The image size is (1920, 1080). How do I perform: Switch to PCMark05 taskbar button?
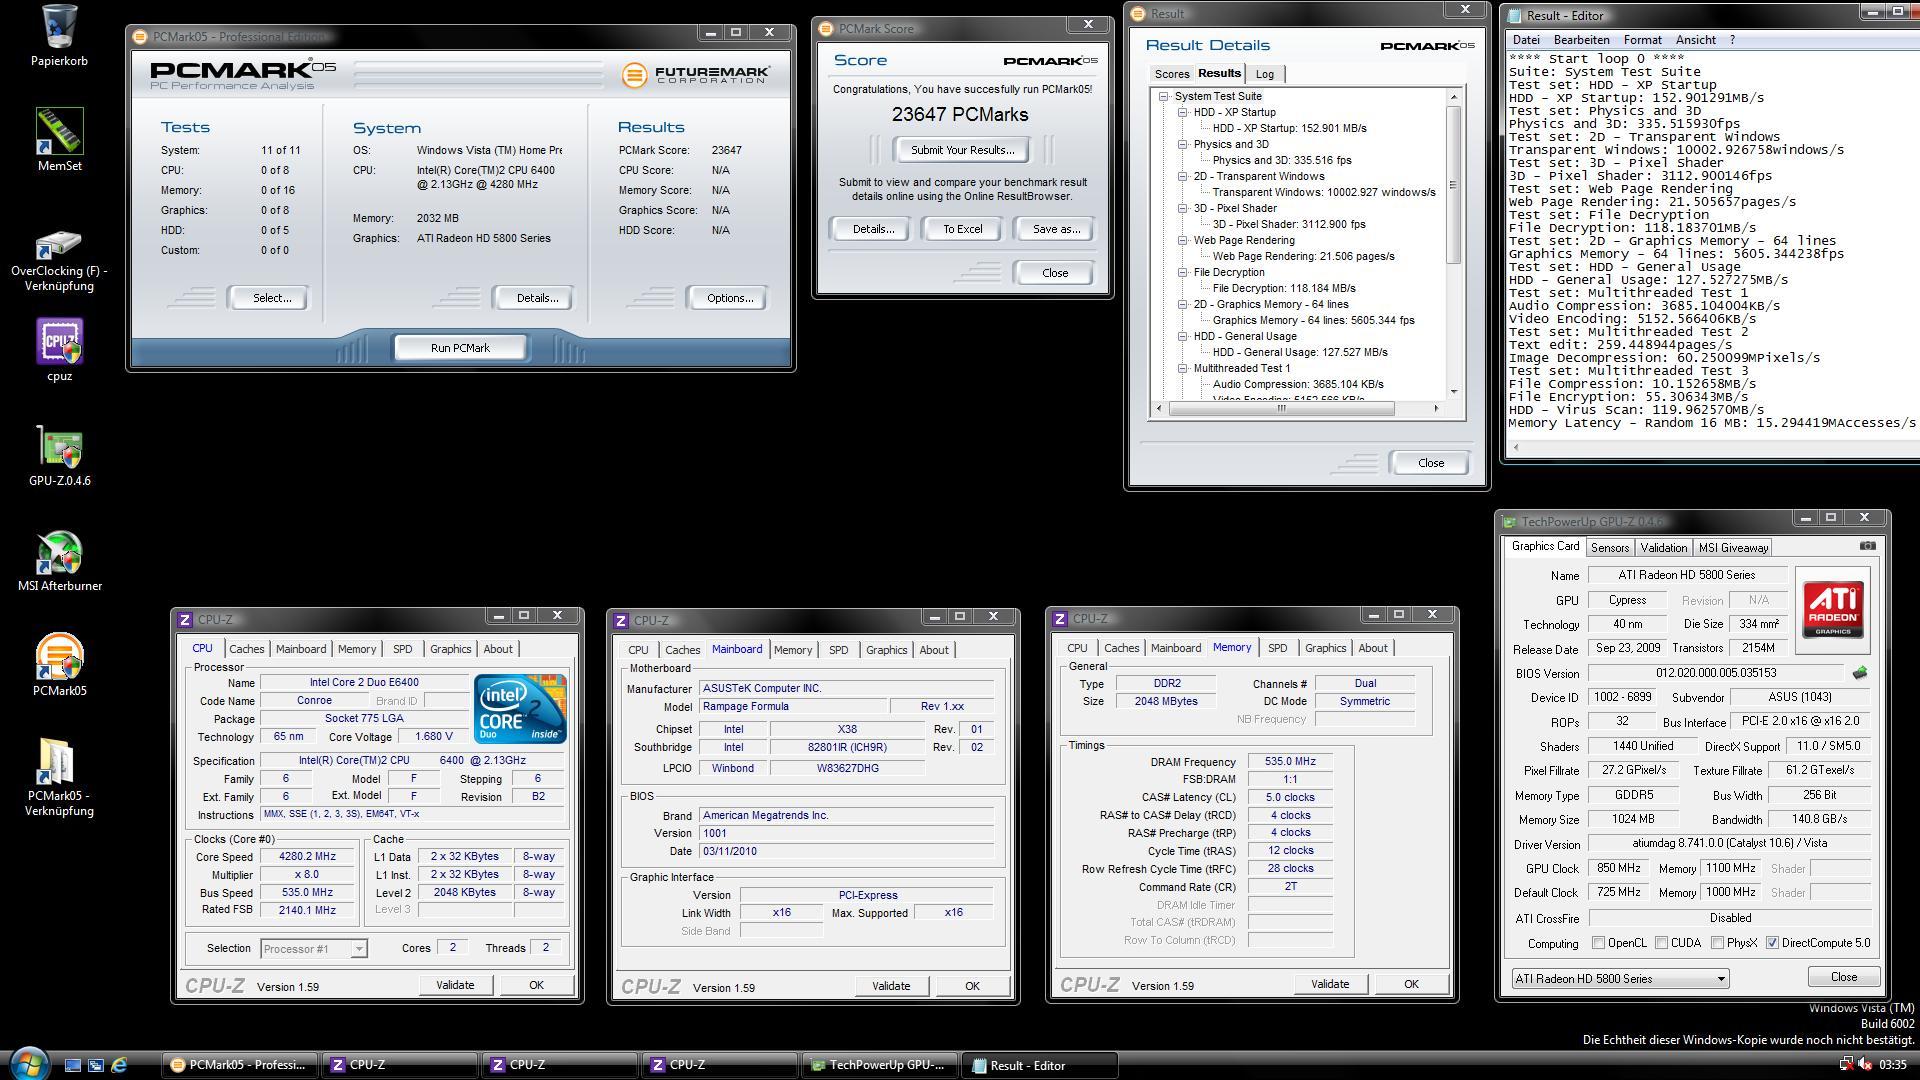(x=240, y=1065)
